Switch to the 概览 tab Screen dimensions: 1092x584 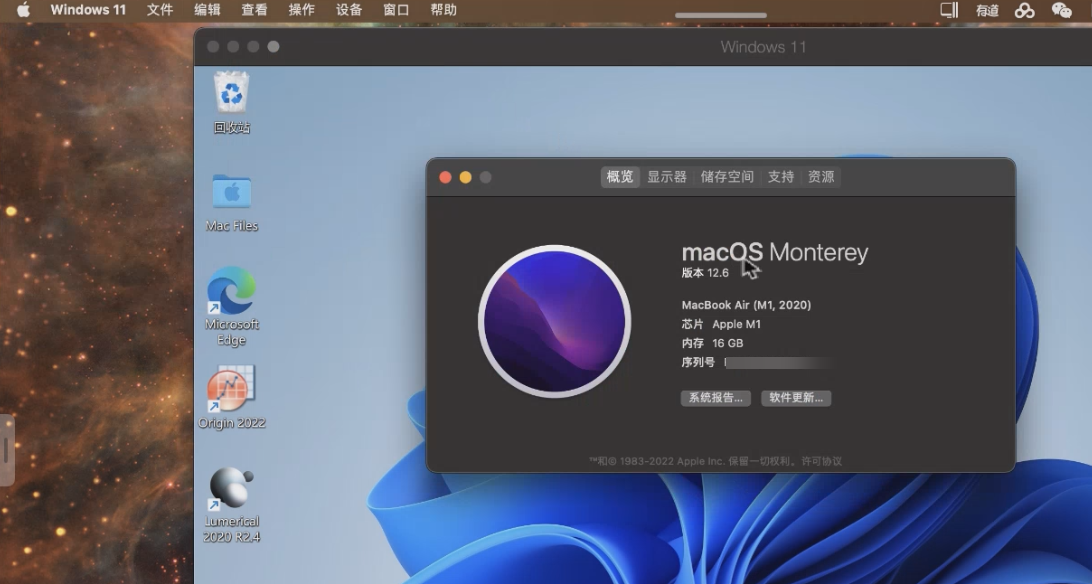click(x=619, y=177)
